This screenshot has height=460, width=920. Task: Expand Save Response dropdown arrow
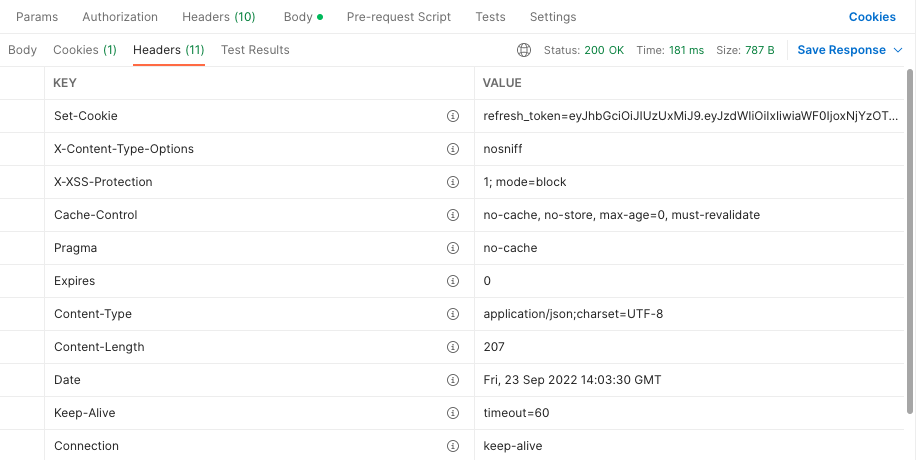coord(898,50)
